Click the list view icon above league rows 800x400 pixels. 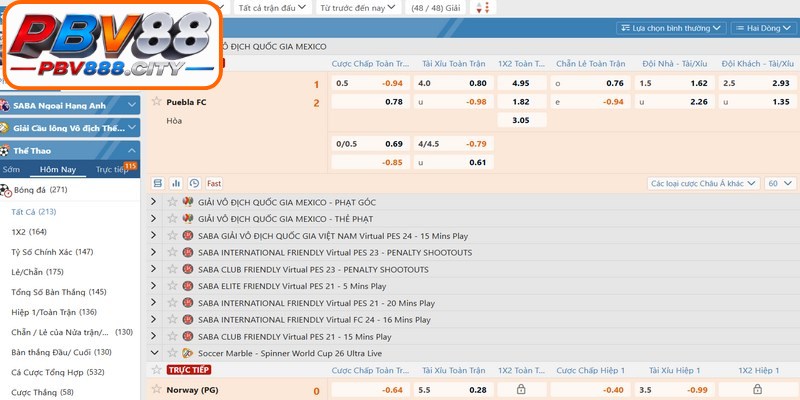tap(158, 183)
